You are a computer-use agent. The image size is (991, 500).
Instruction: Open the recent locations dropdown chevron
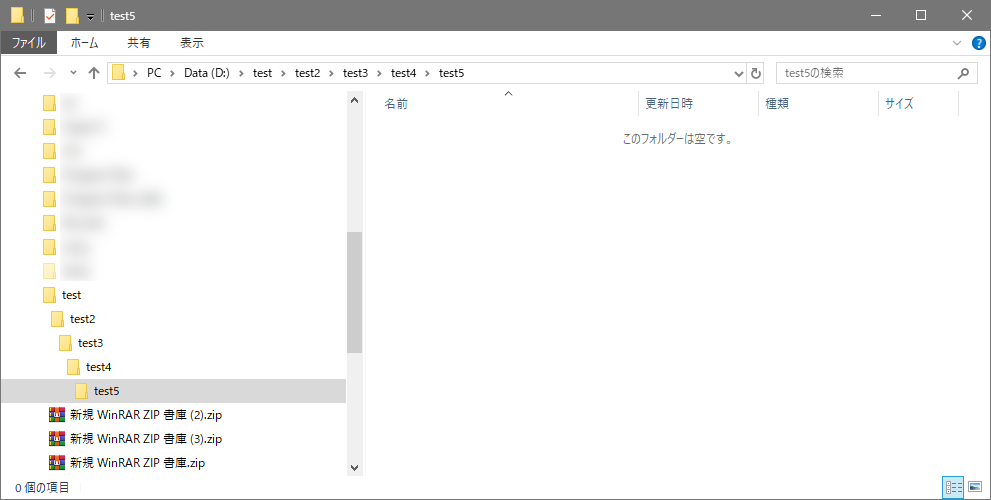(x=73, y=73)
